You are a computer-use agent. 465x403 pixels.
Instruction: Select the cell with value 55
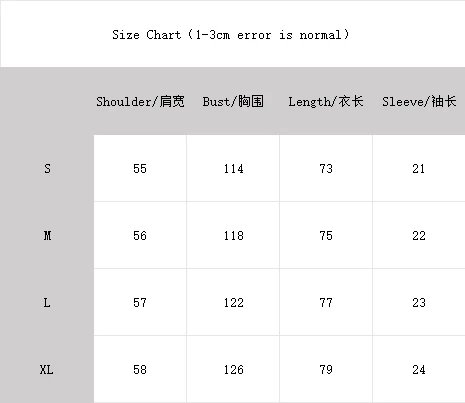140,168
